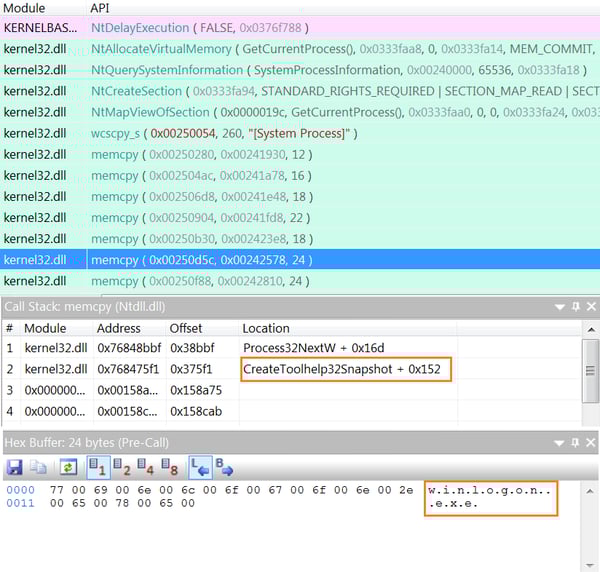Click the ASCII text w.i.n.l.o.g.o.n.. in hex buffer
This screenshot has height=572, width=600.
click(x=489, y=490)
